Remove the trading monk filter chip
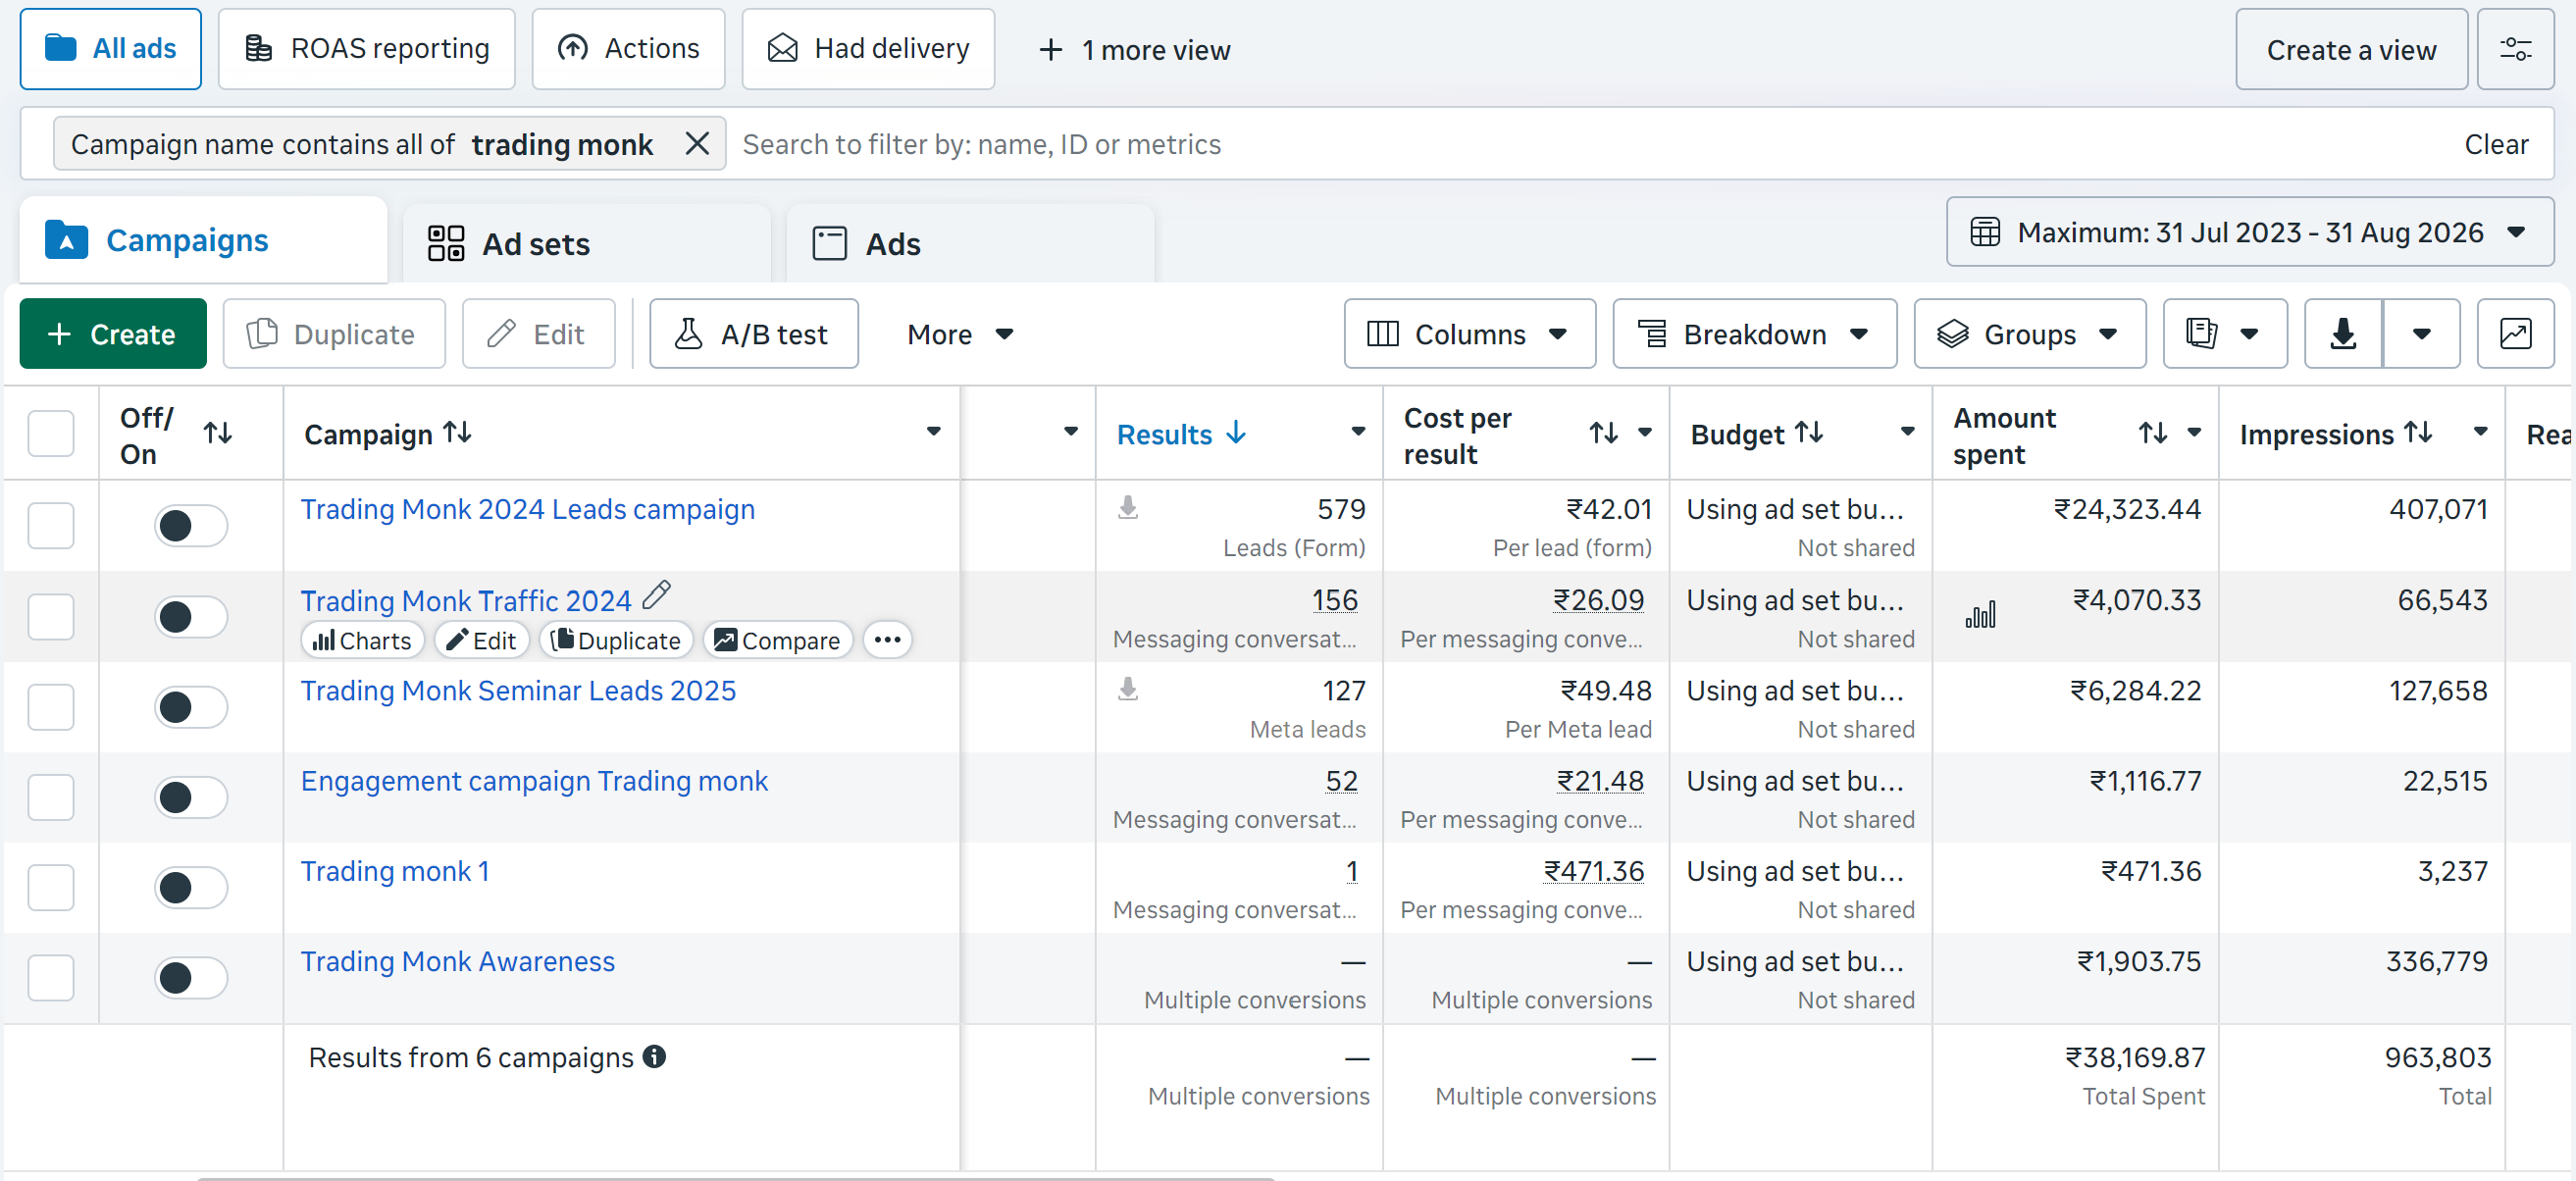Screen dimensions: 2576x1181 [x=697, y=144]
